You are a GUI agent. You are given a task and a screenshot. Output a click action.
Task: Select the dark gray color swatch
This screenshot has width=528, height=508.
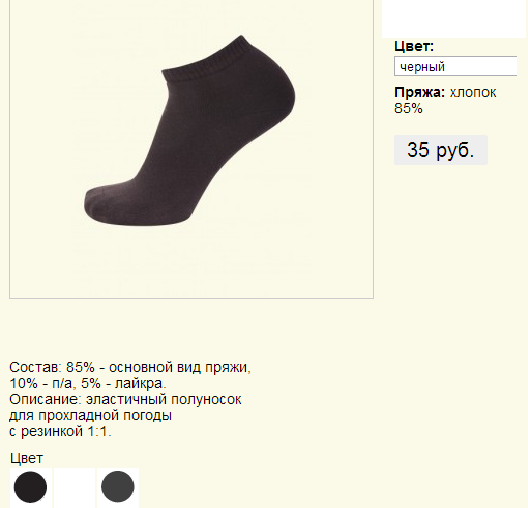point(118,487)
